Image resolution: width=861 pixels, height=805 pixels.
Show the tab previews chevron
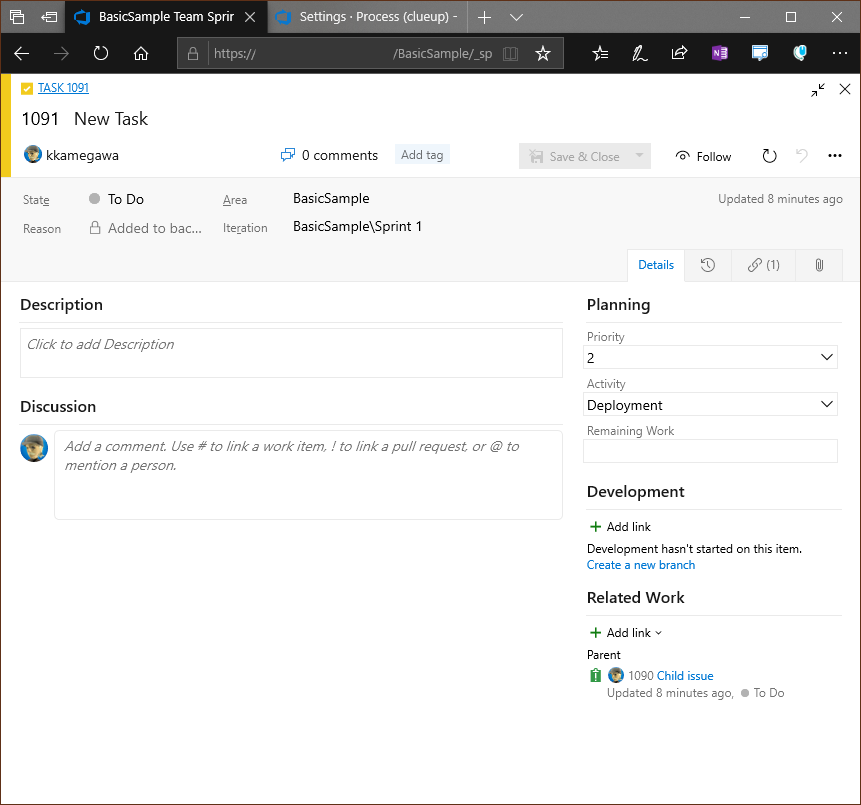[516, 17]
